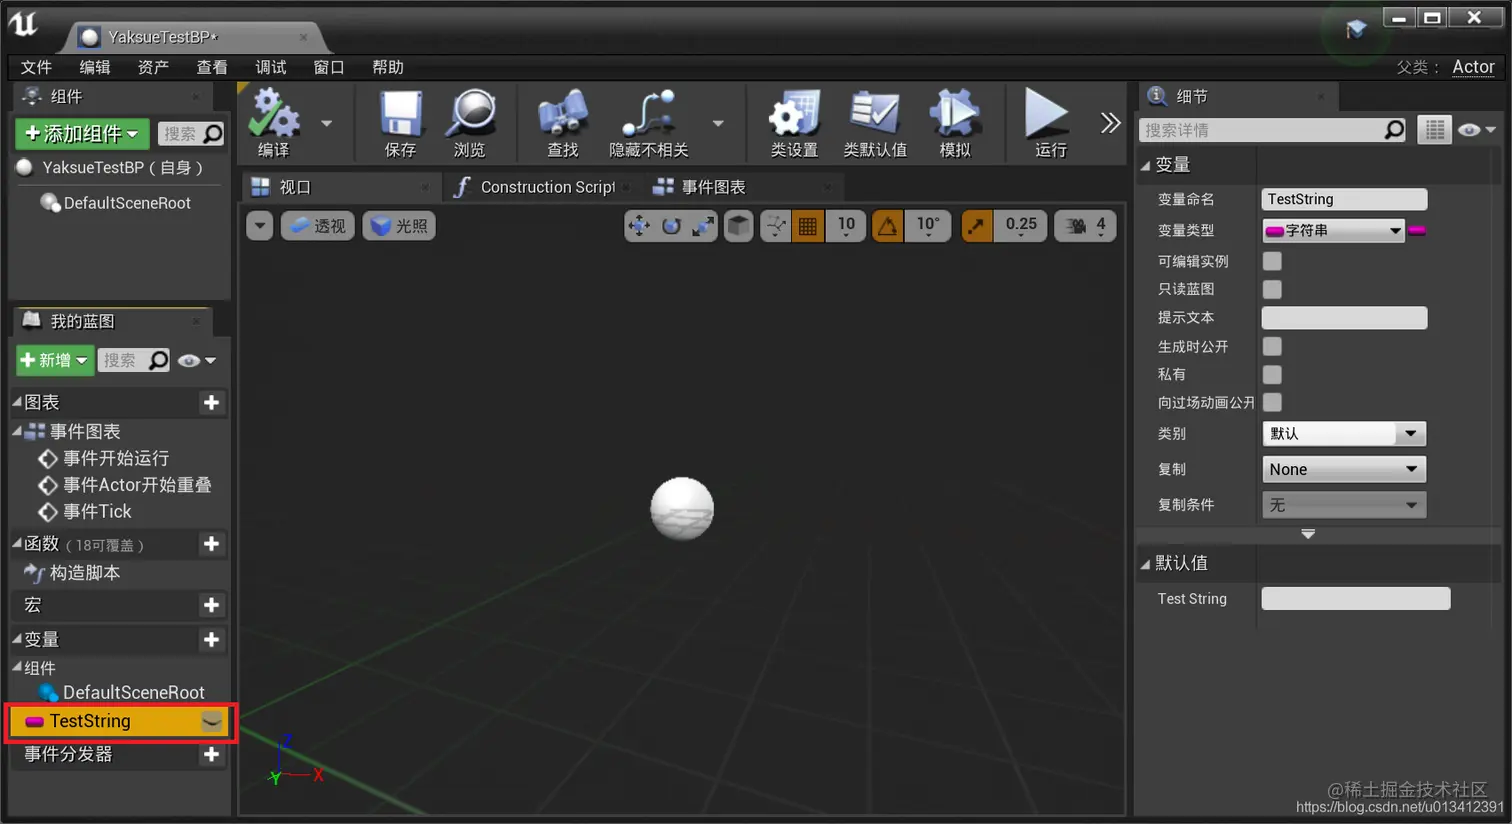The width and height of the screenshot is (1512, 824).
Task: Collapse the 默认值 section
Action: (x=1146, y=564)
